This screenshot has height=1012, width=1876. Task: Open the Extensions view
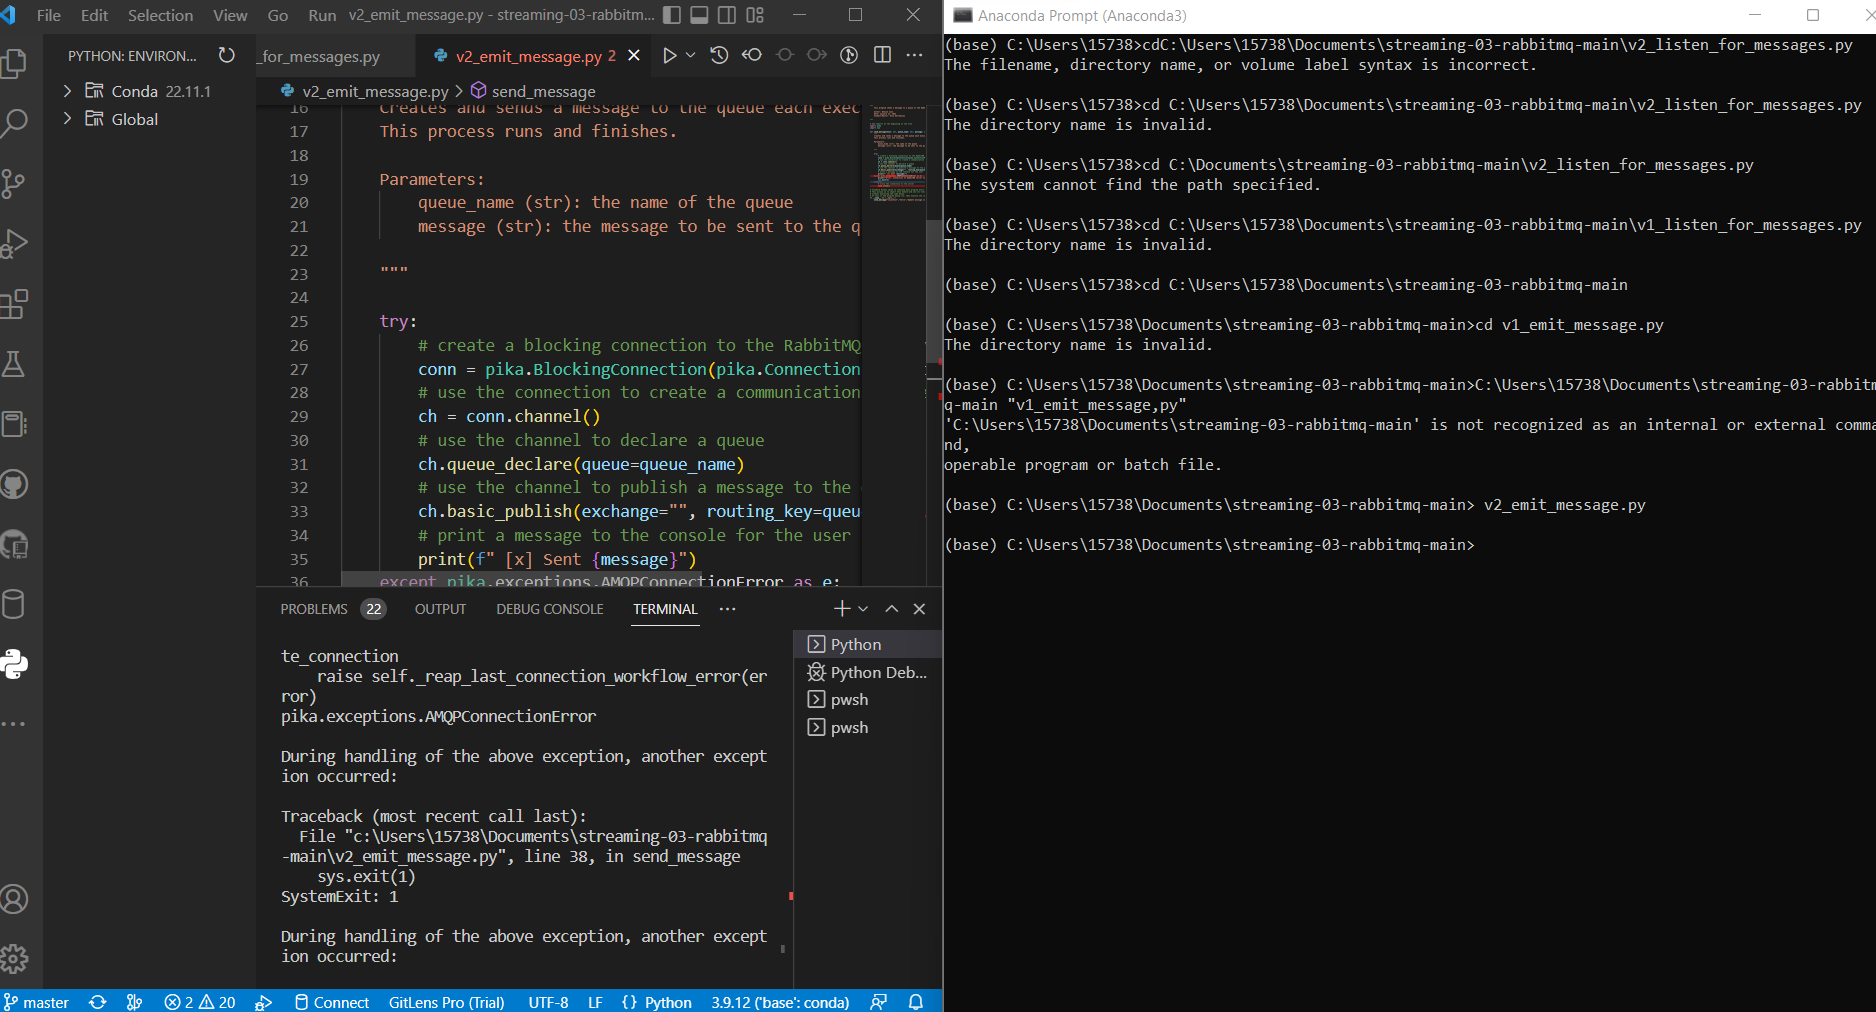[x=14, y=303]
